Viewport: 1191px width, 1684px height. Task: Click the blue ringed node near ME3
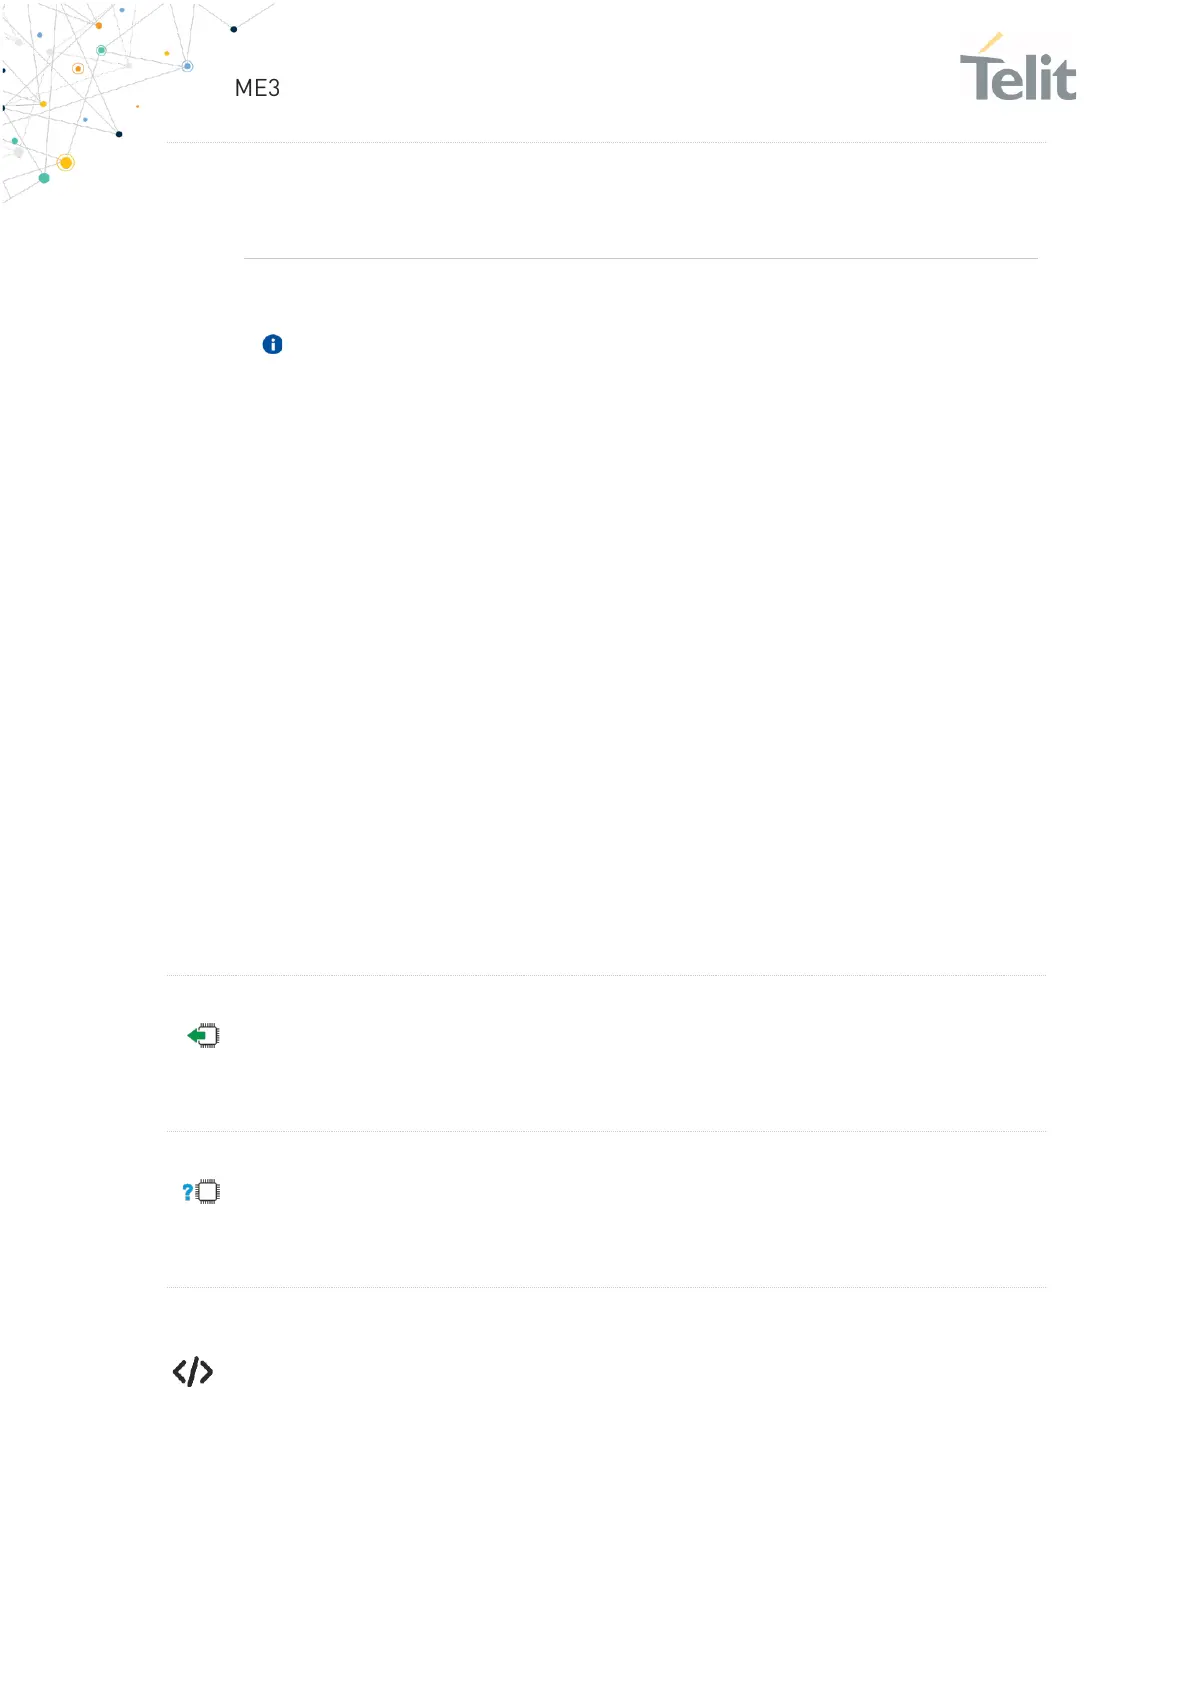click(x=187, y=67)
